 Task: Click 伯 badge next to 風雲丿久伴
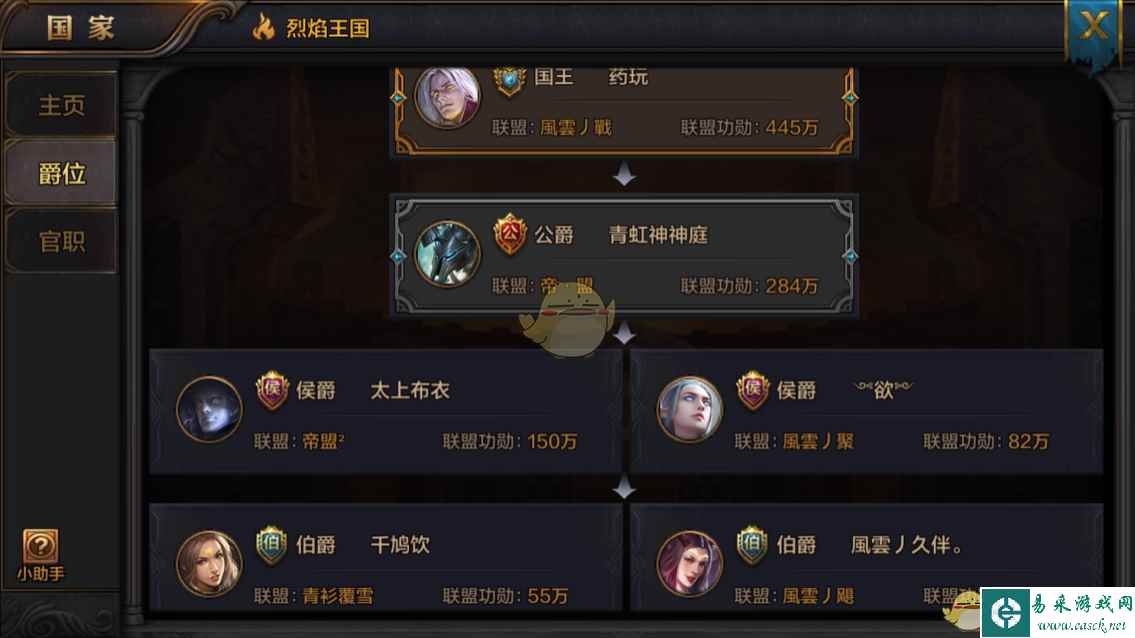tap(752, 545)
